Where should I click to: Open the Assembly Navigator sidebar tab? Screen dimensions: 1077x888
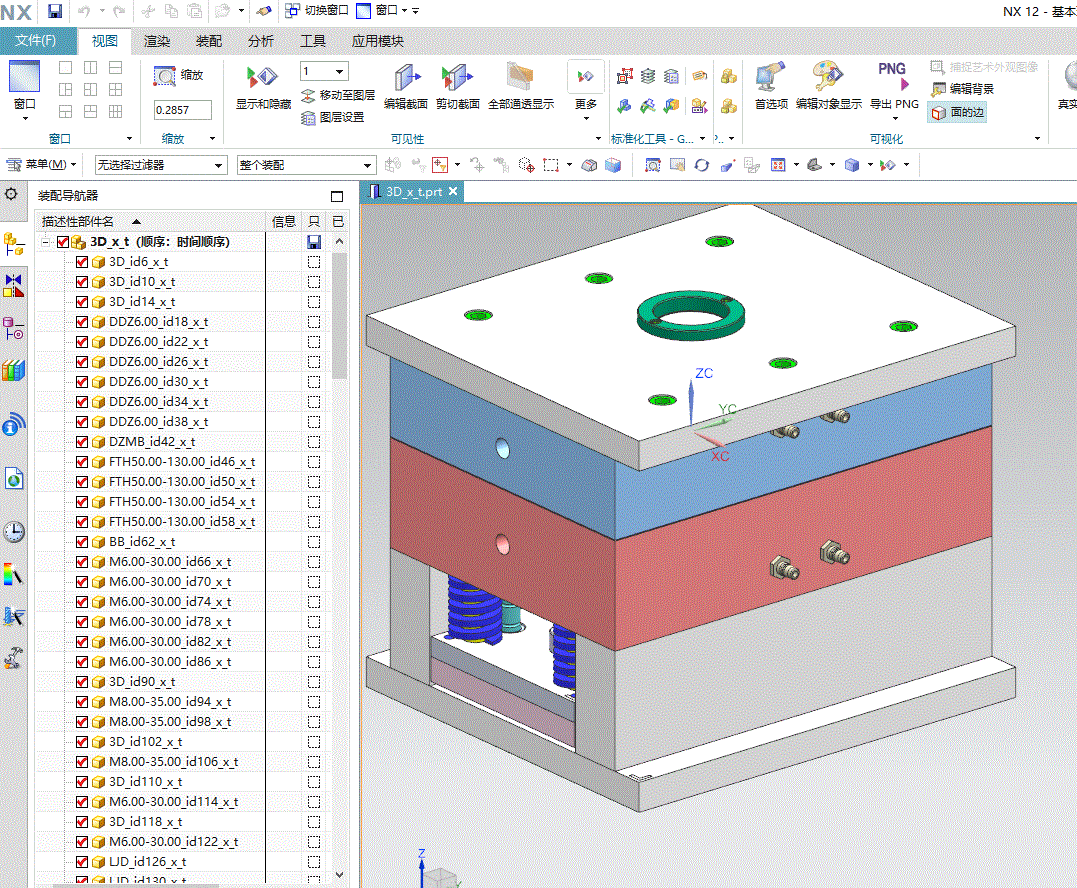[14, 244]
